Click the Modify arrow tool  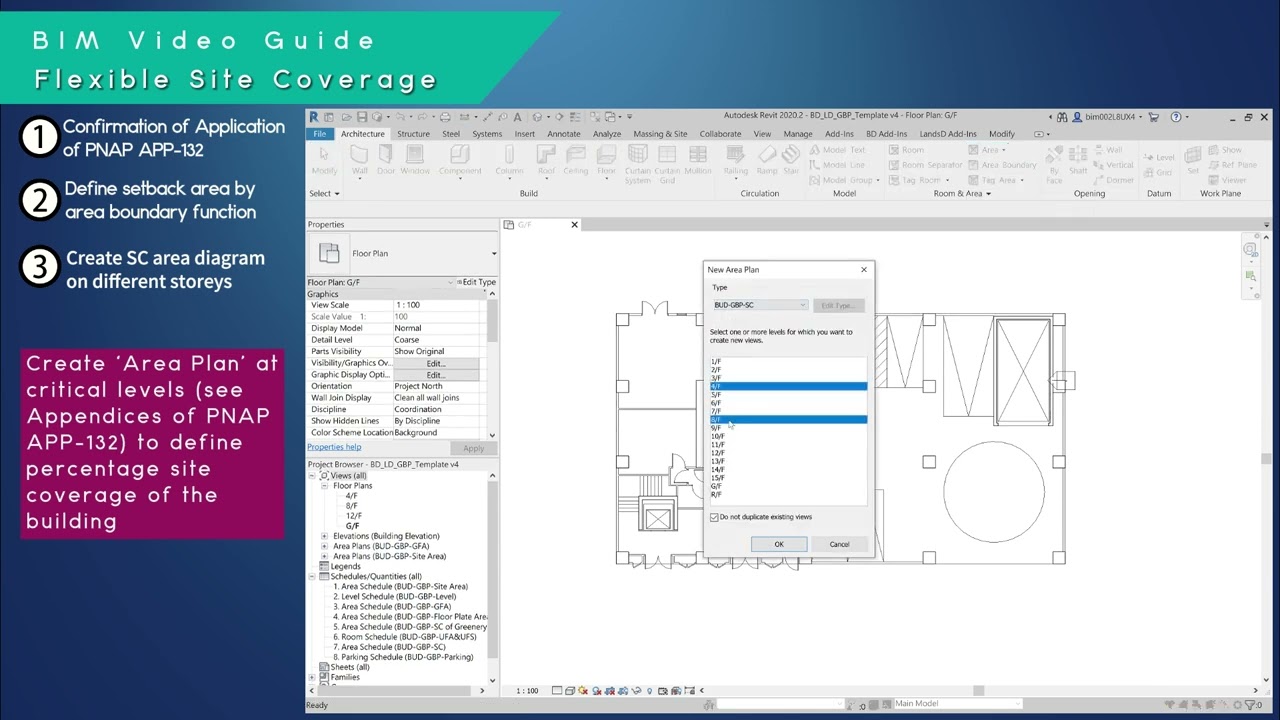click(x=324, y=158)
